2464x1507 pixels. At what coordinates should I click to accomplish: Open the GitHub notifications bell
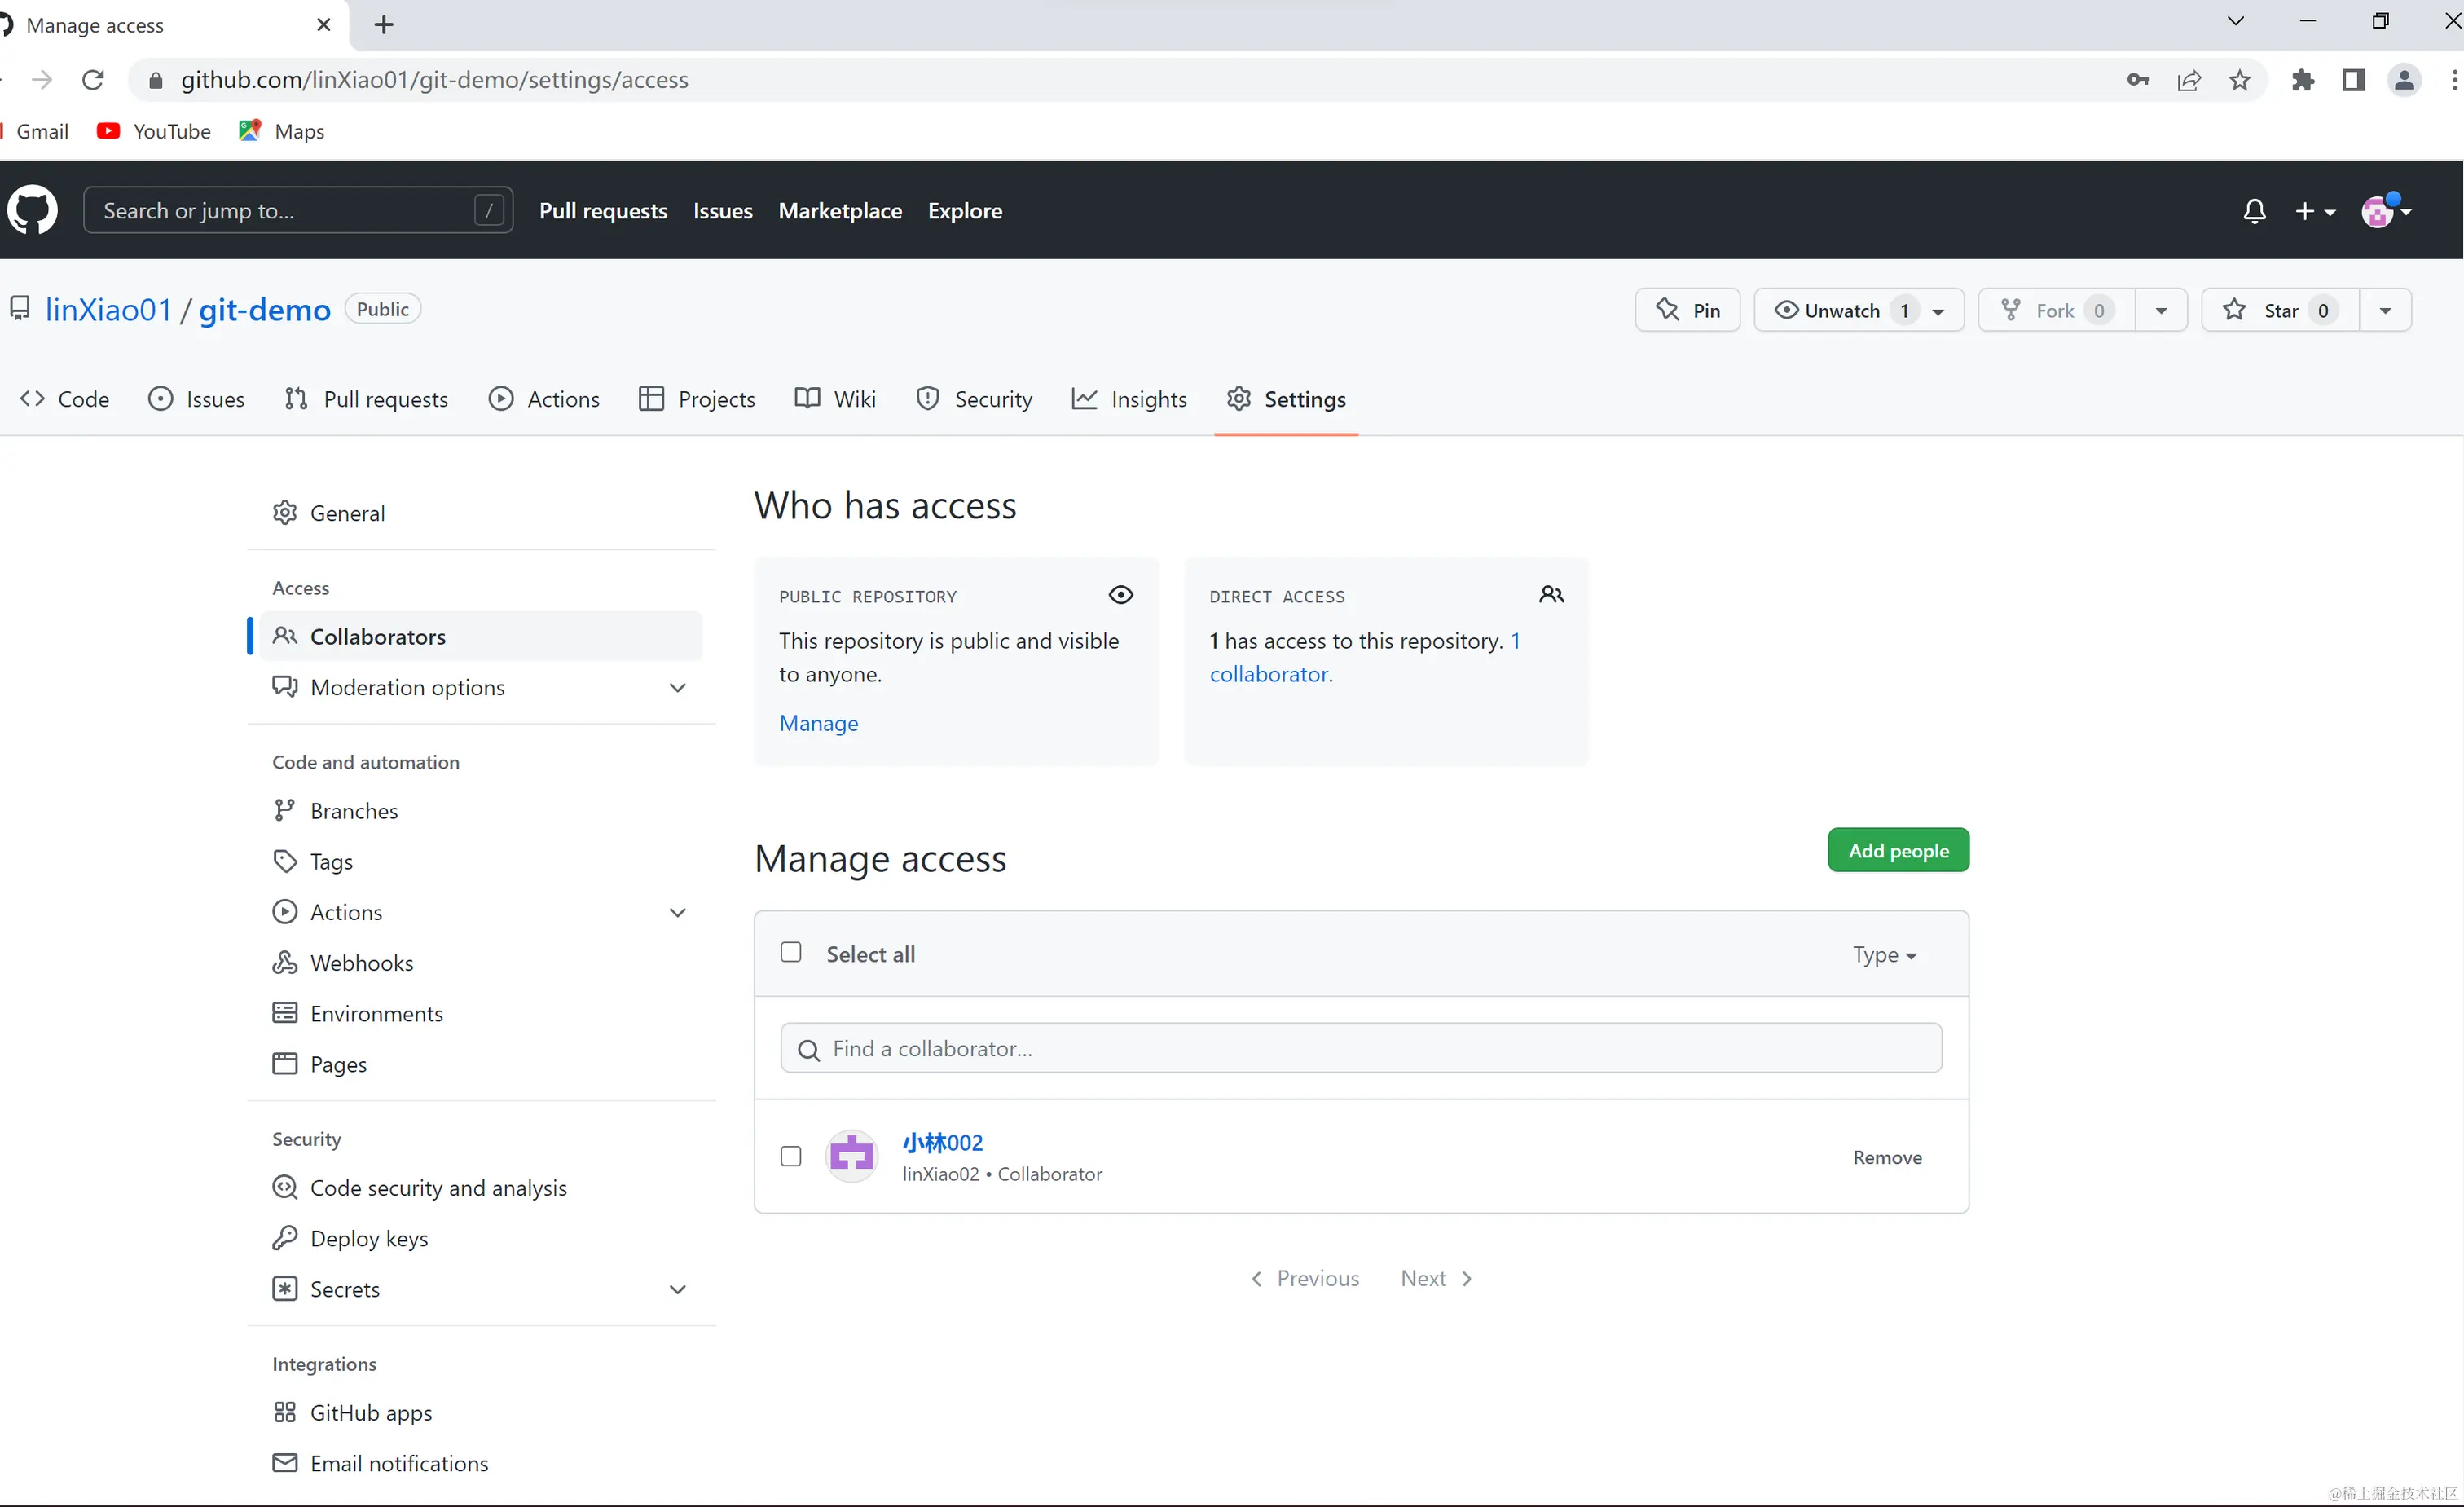pos(2254,211)
